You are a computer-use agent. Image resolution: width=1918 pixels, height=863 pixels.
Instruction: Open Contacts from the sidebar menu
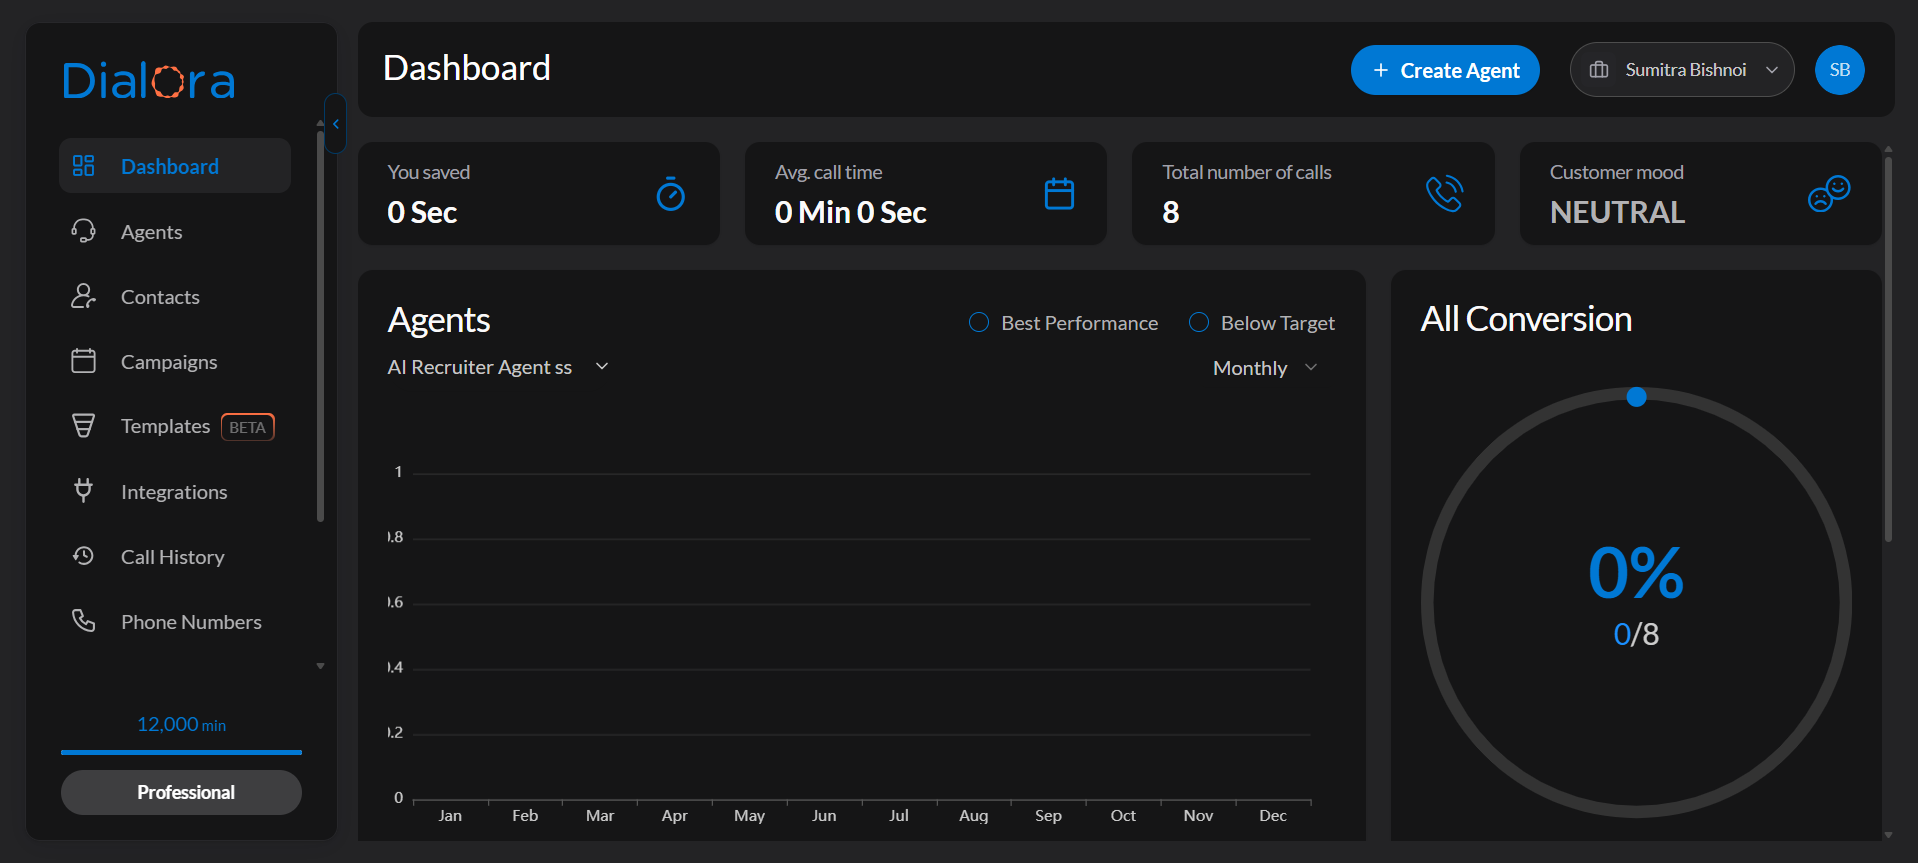(x=160, y=297)
